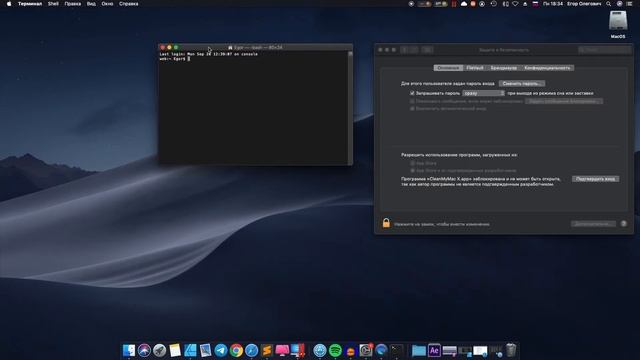Toggle require password checkbox
Screen dimensions: 640x360
coord(412,93)
